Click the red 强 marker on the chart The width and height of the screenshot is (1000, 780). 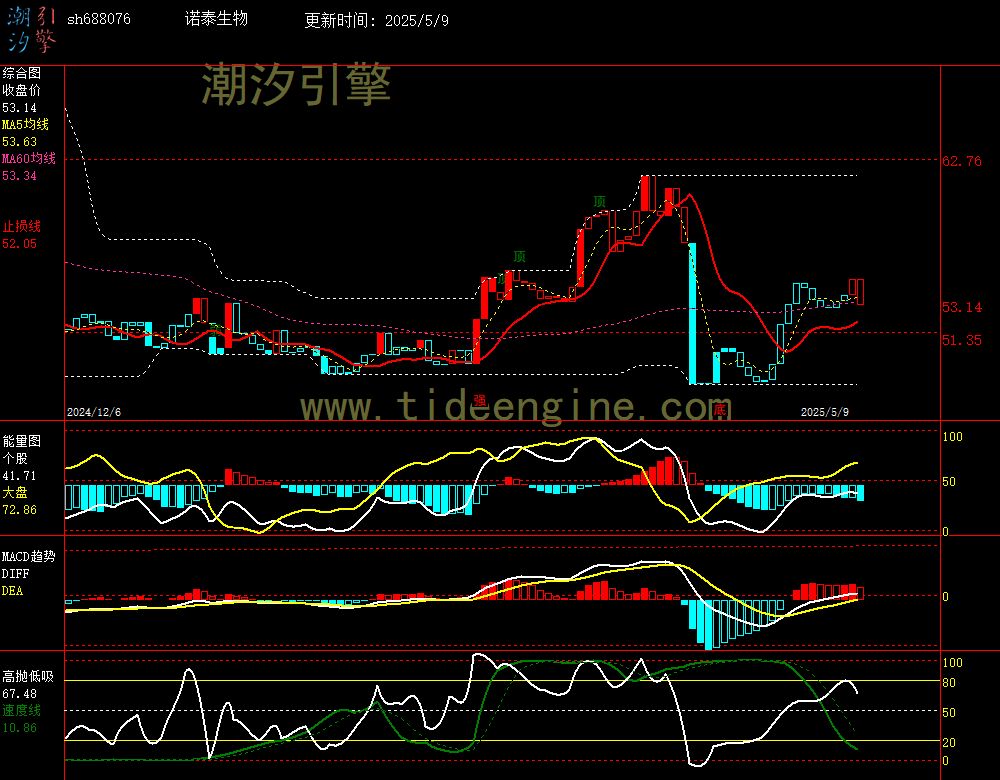pos(480,401)
